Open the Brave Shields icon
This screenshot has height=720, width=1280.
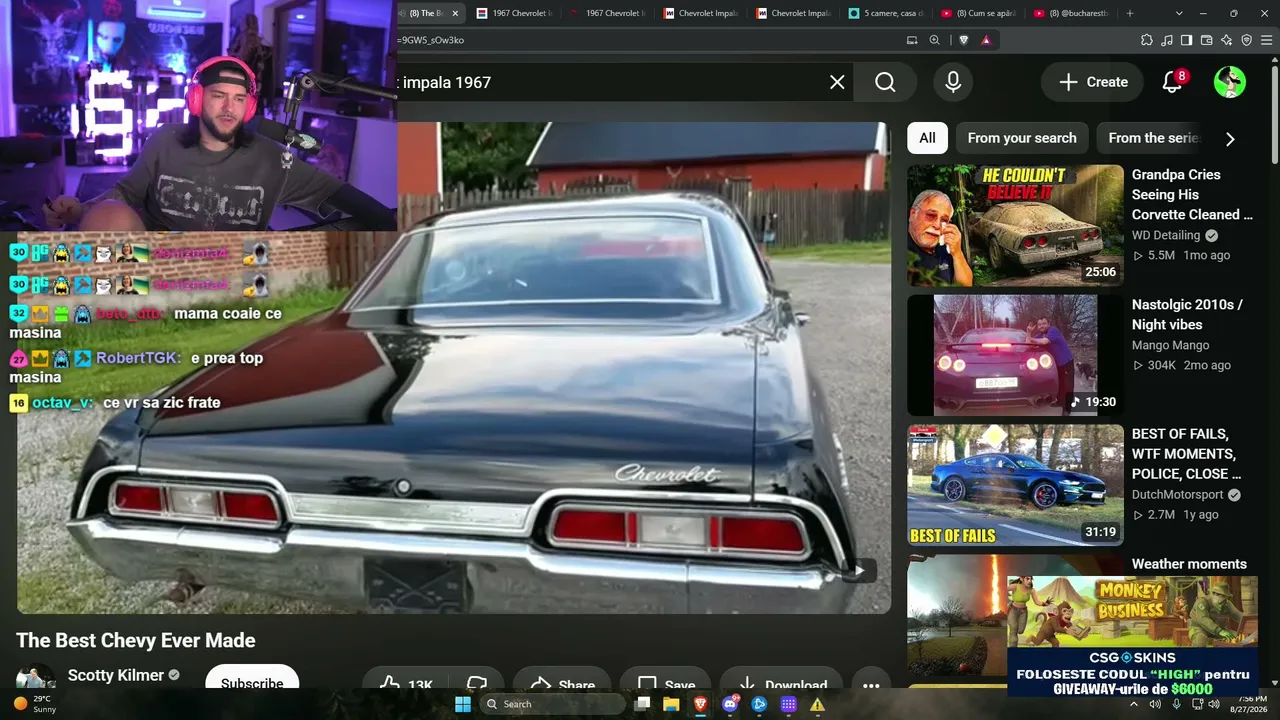(x=964, y=40)
